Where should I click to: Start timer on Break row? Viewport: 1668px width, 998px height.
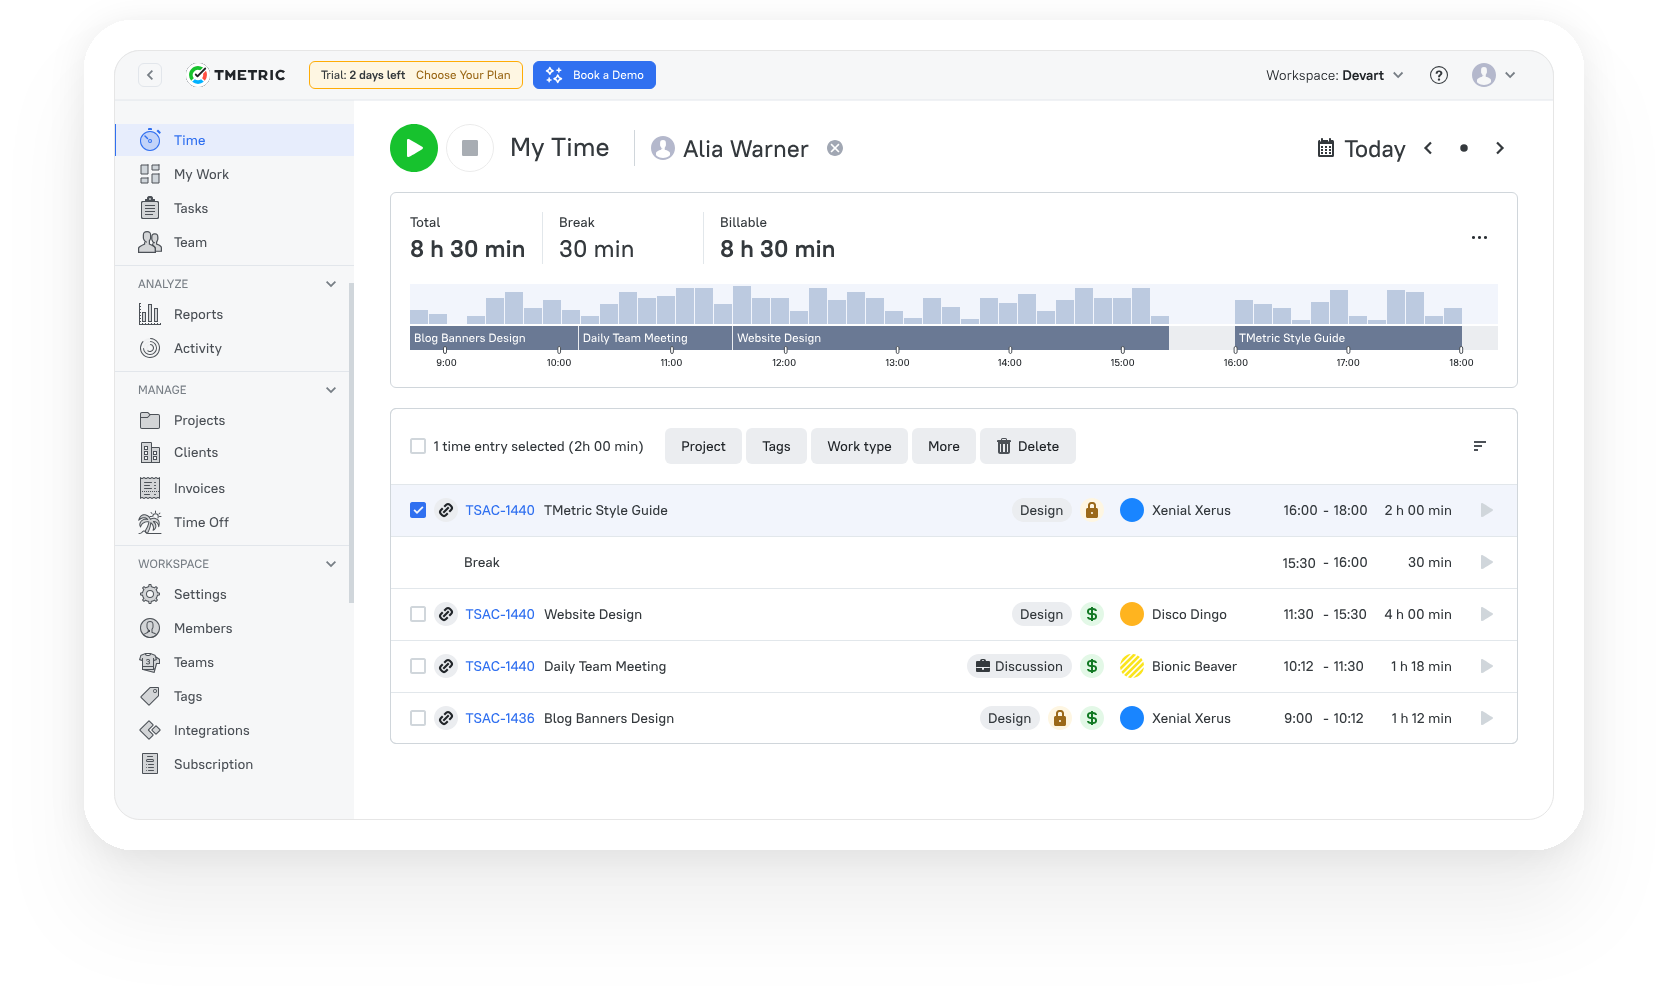(x=1487, y=562)
